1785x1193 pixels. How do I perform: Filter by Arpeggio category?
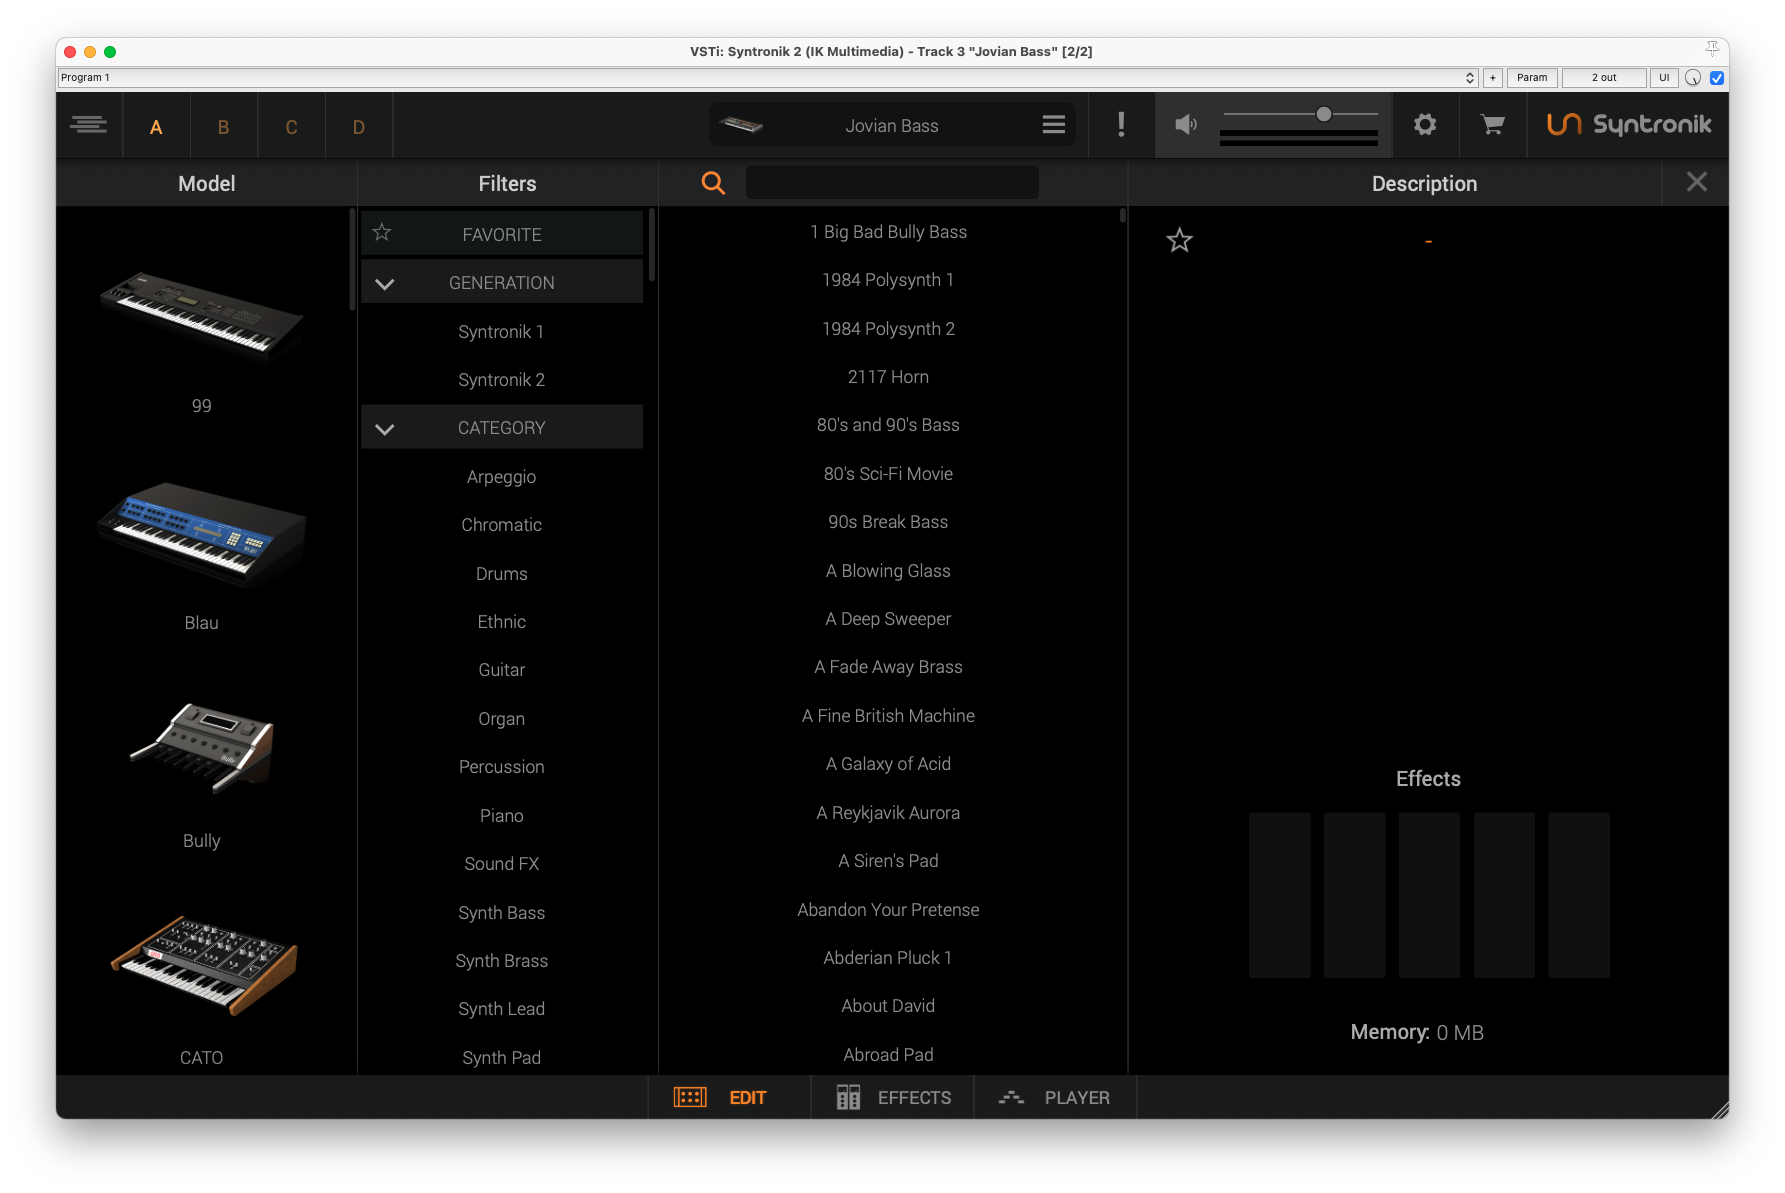(501, 477)
